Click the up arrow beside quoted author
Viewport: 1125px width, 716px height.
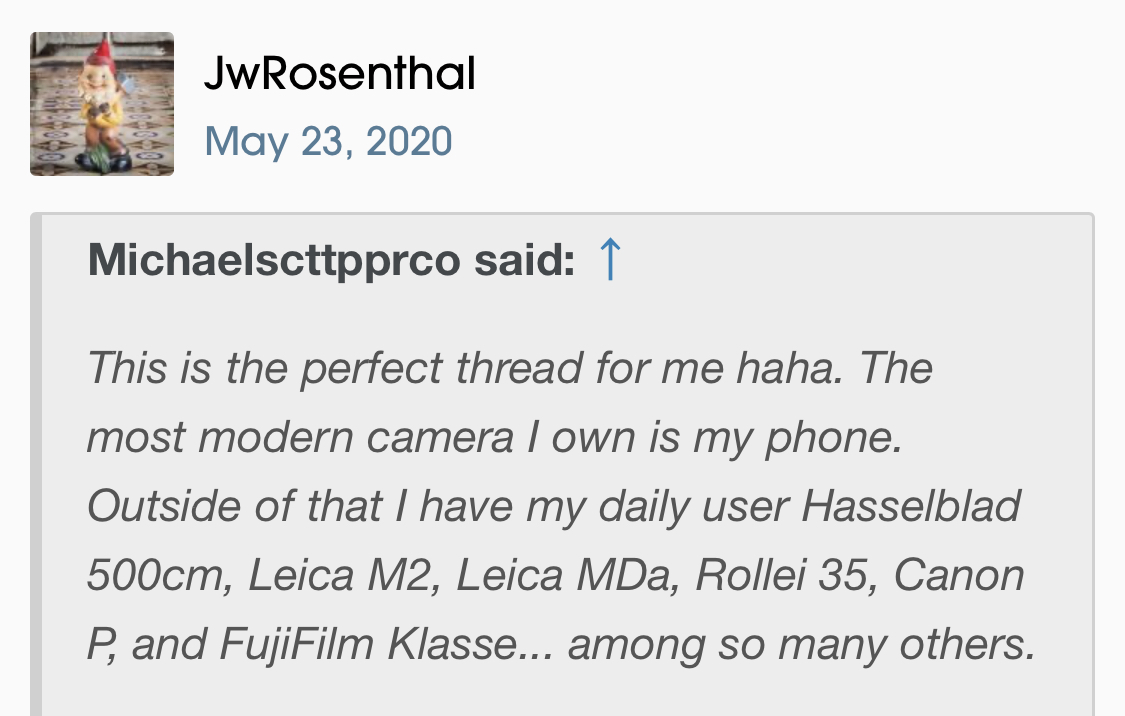609,260
